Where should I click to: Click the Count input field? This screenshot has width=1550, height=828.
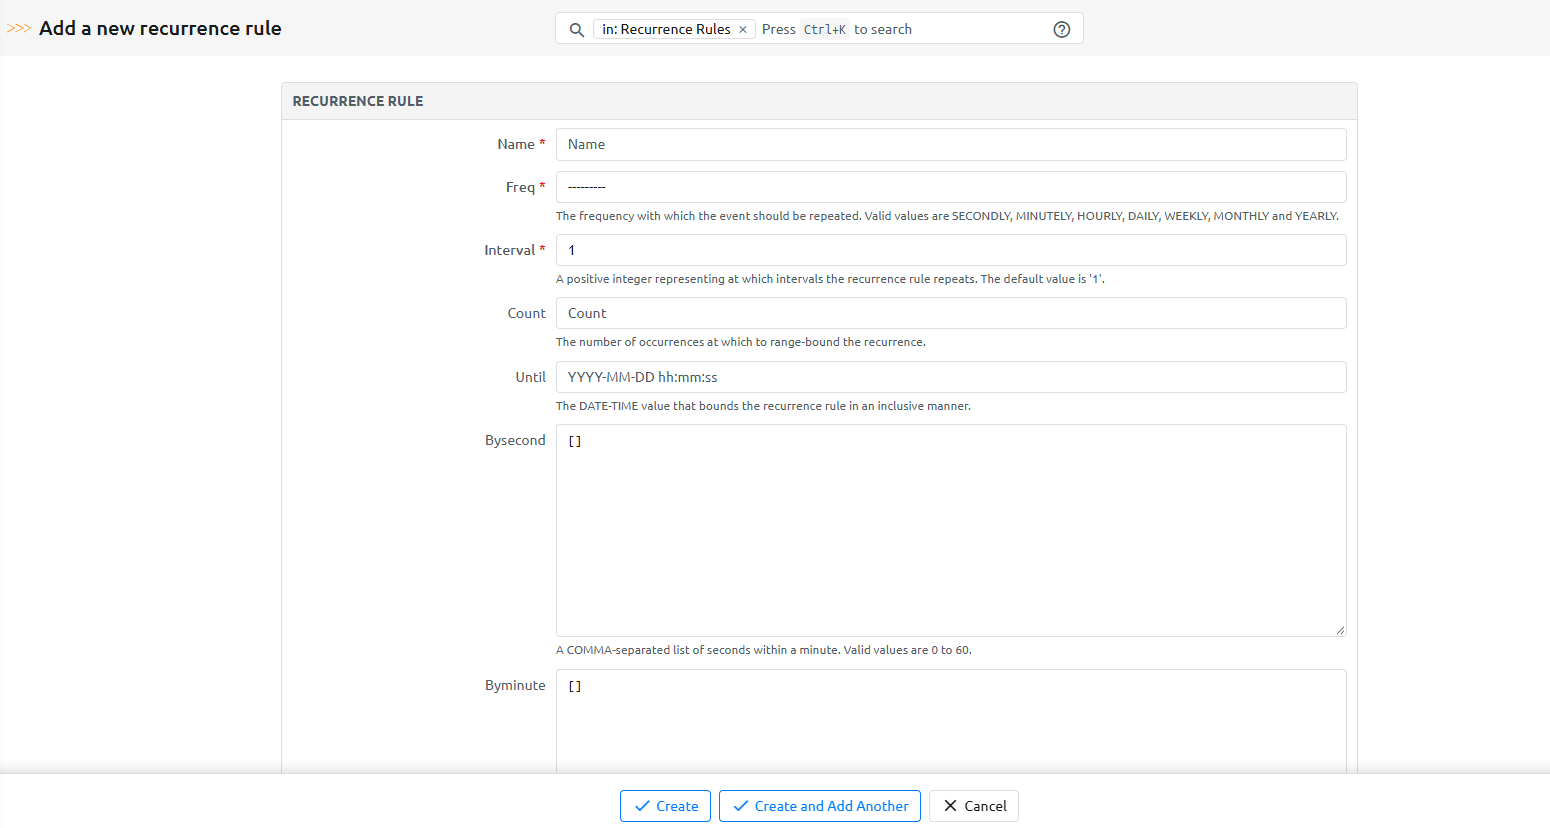tap(951, 313)
